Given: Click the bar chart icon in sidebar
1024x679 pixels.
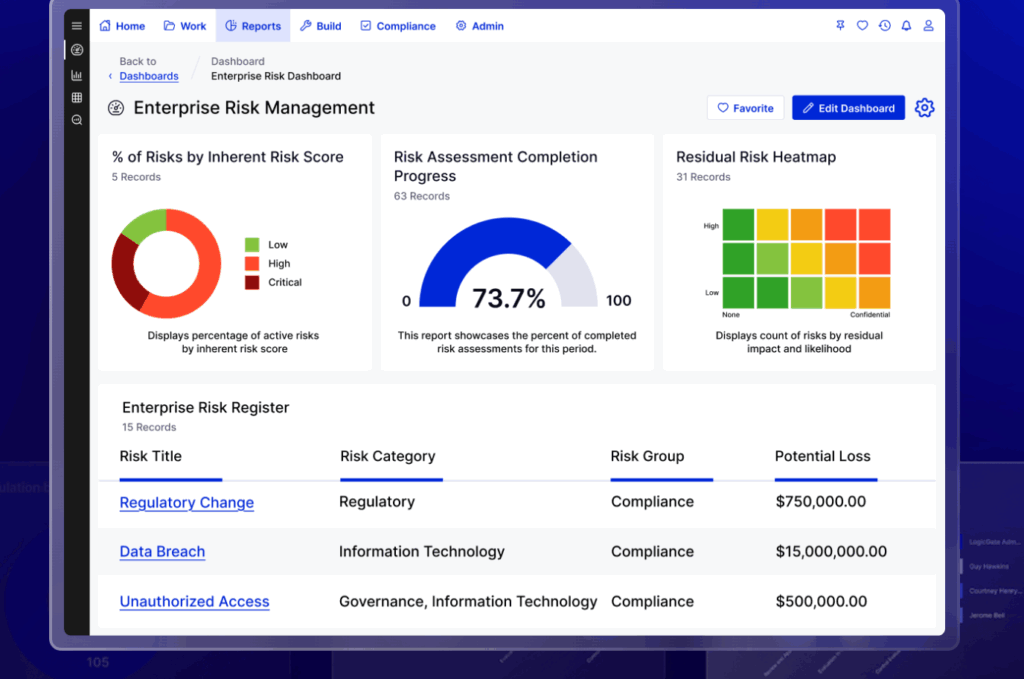Looking at the screenshot, I should [77, 75].
